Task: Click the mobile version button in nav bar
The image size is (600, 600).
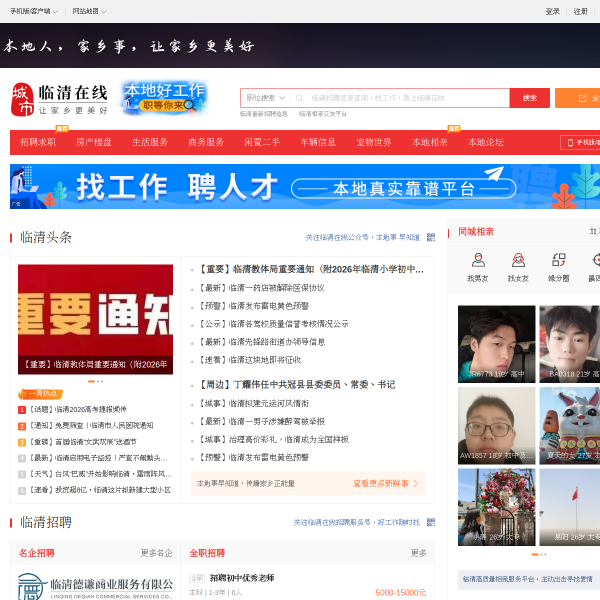Action: (x=580, y=142)
